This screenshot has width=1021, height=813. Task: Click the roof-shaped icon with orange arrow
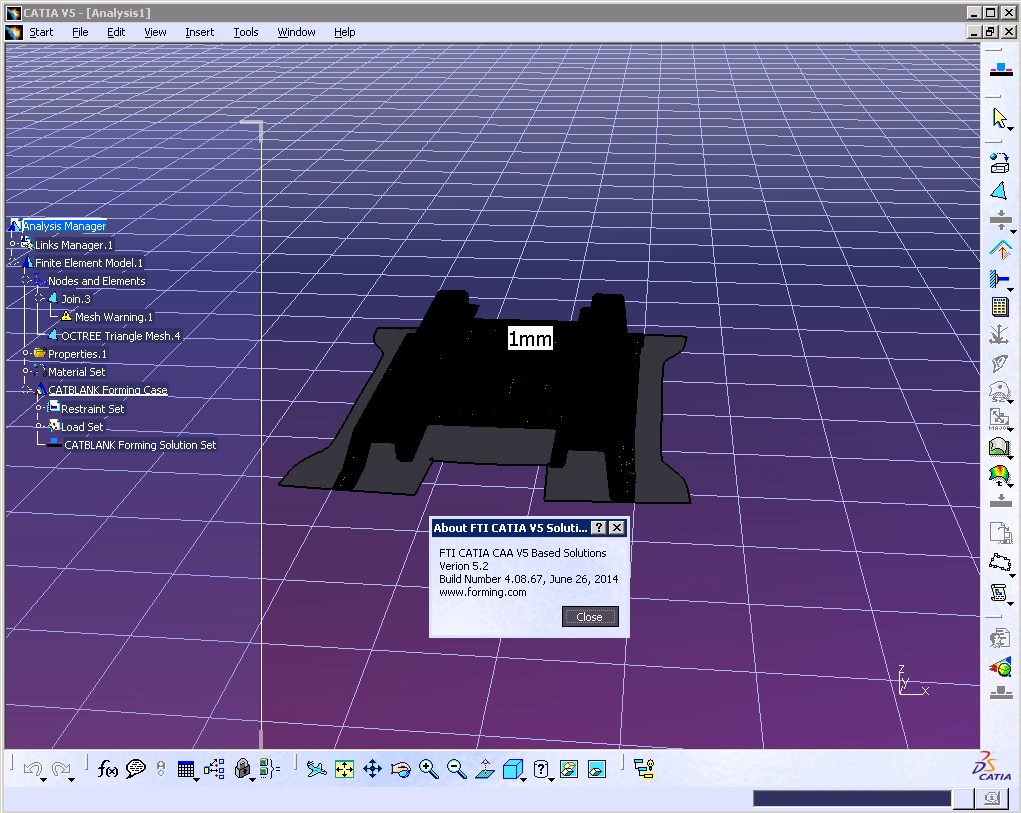coord(1000,250)
